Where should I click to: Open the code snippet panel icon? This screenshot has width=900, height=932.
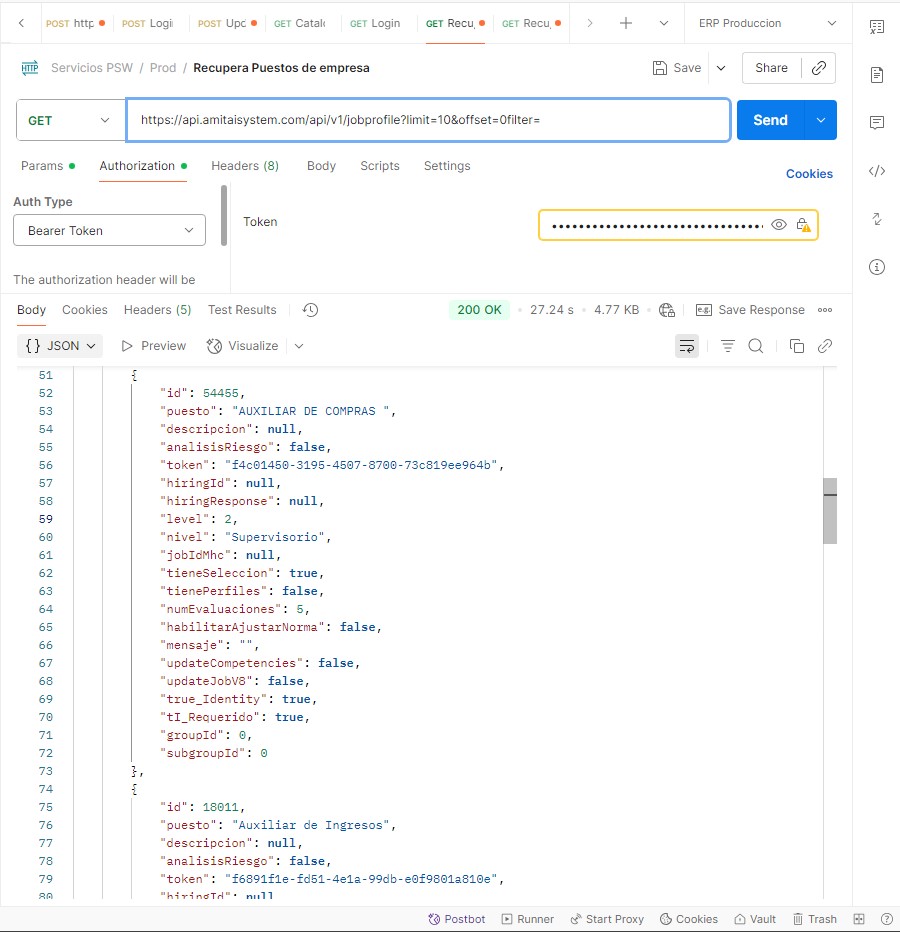(x=877, y=171)
